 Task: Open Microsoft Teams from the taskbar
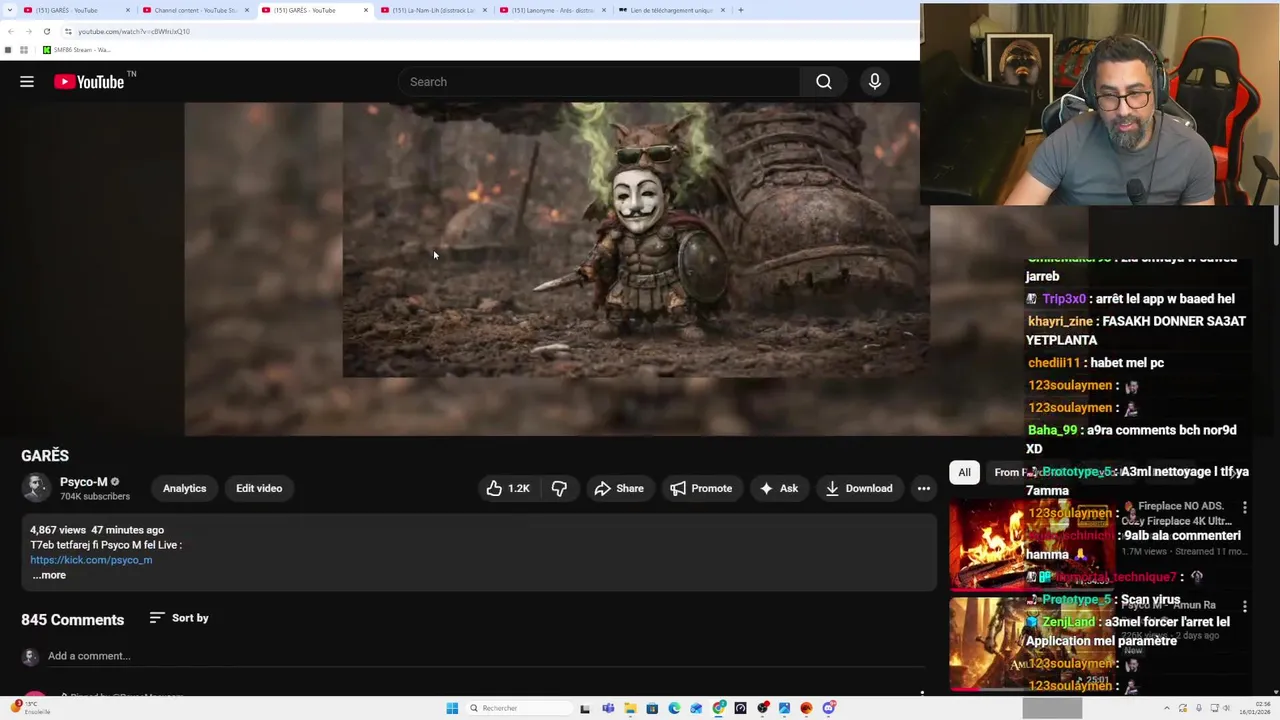608,708
